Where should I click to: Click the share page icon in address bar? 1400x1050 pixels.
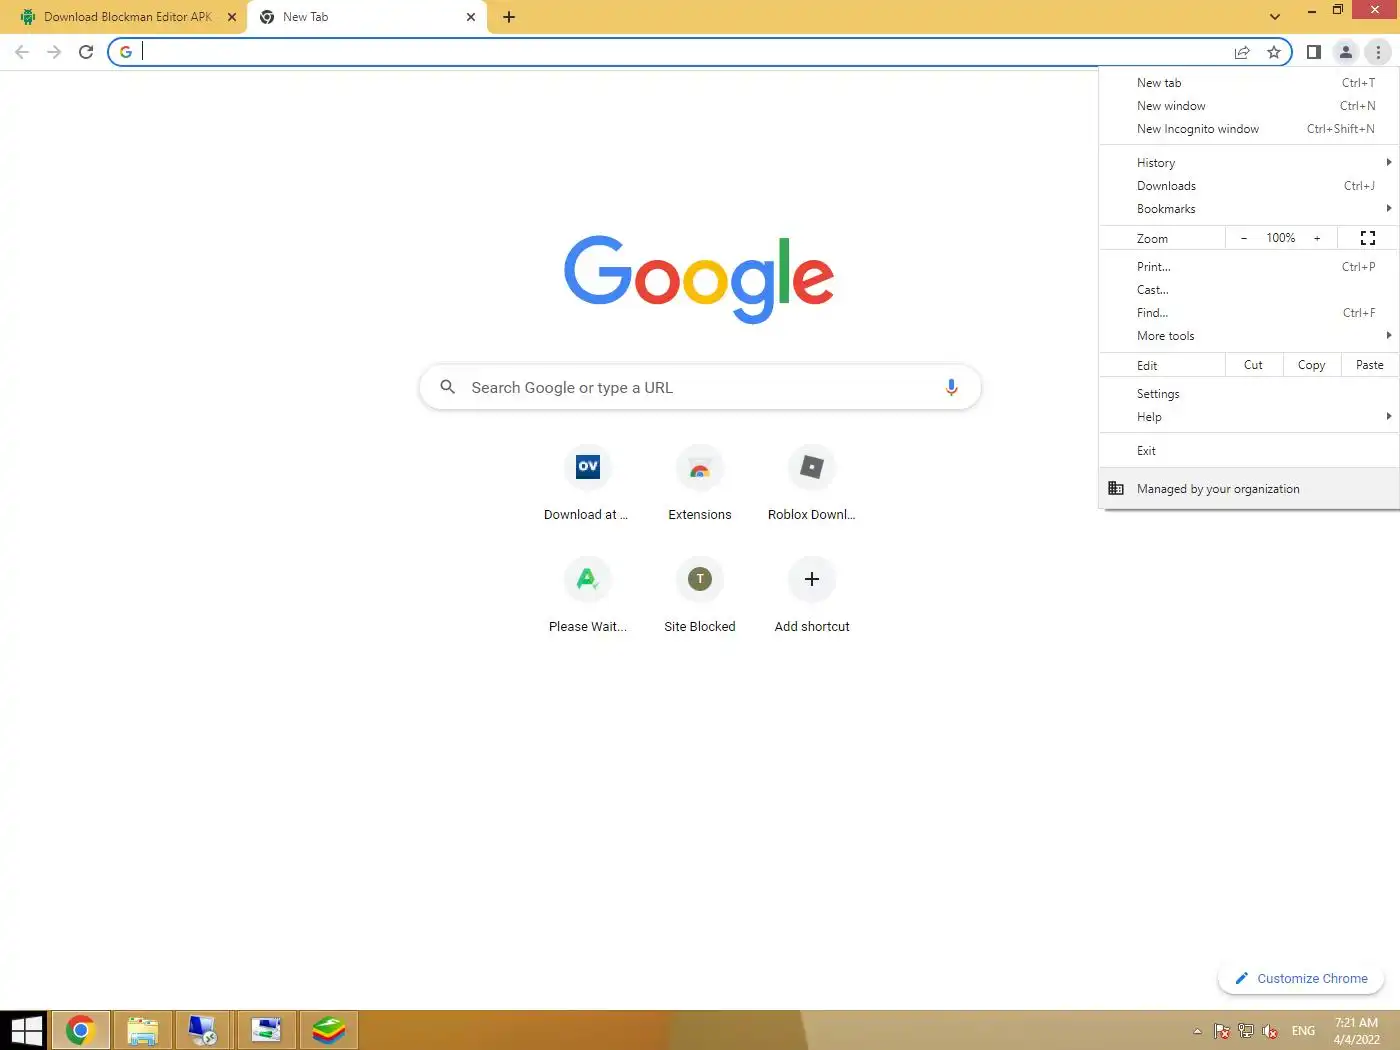point(1242,52)
